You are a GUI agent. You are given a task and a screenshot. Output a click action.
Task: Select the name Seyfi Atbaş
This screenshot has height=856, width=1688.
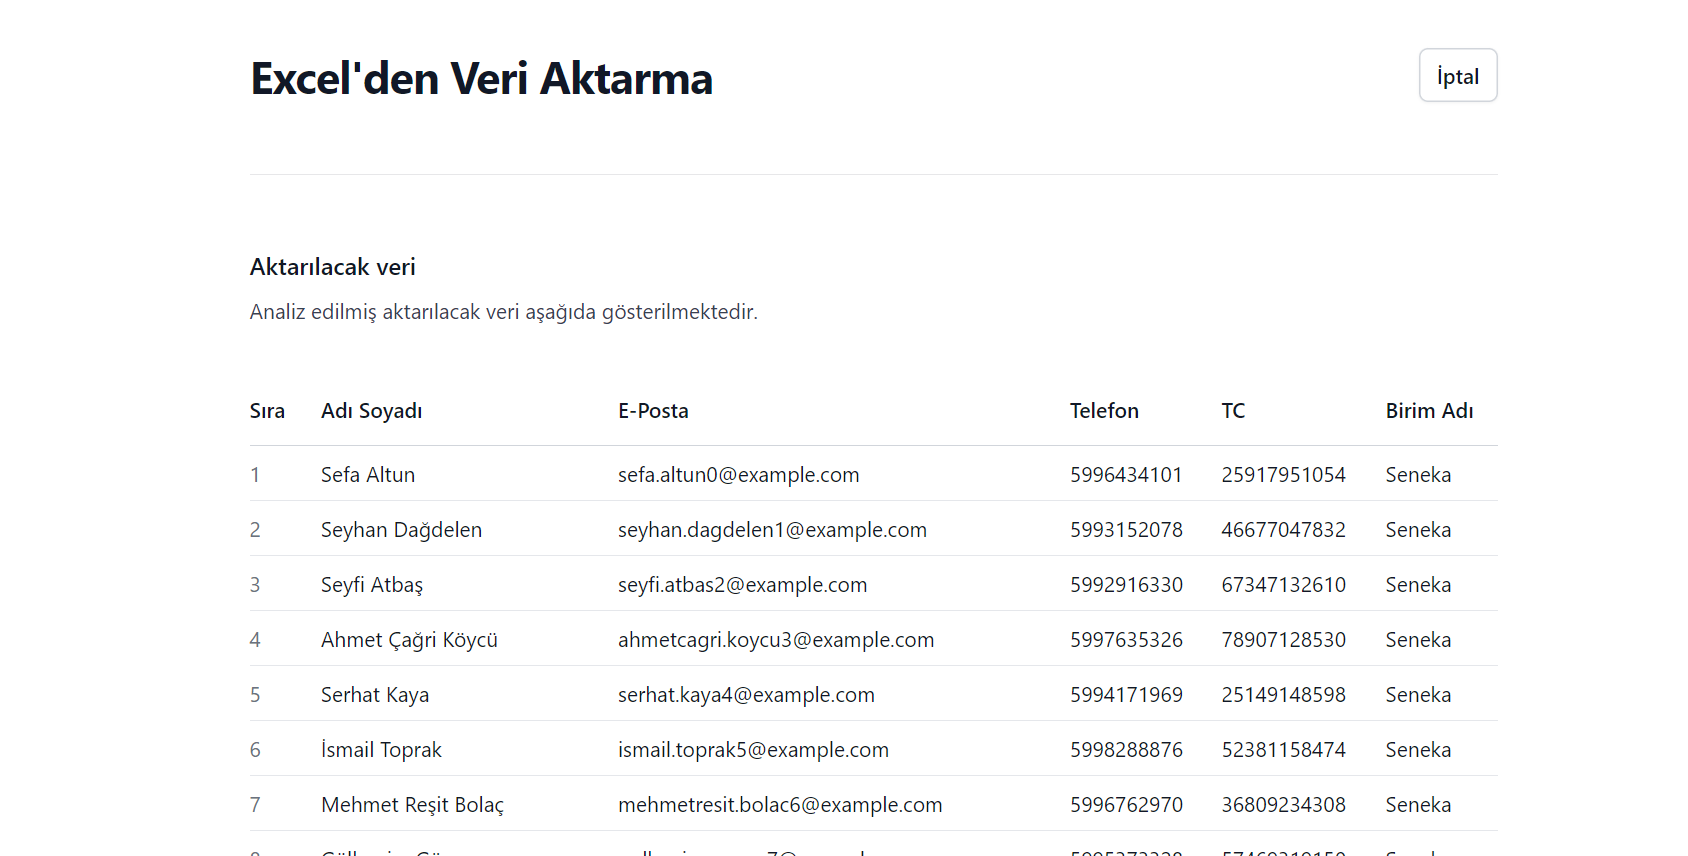point(372,585)
